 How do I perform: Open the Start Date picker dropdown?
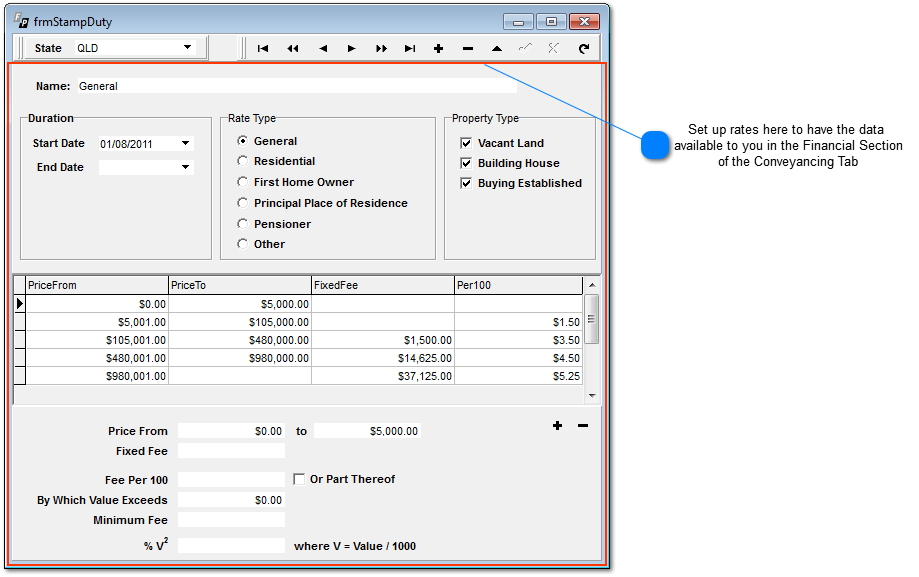coord(185,144)
